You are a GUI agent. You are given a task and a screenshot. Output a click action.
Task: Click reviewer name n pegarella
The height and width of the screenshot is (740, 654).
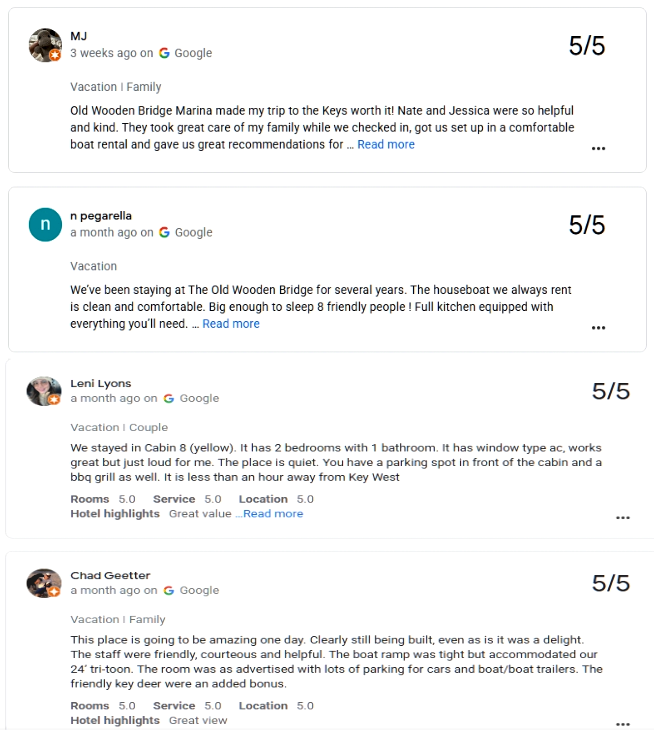point(100,216)
